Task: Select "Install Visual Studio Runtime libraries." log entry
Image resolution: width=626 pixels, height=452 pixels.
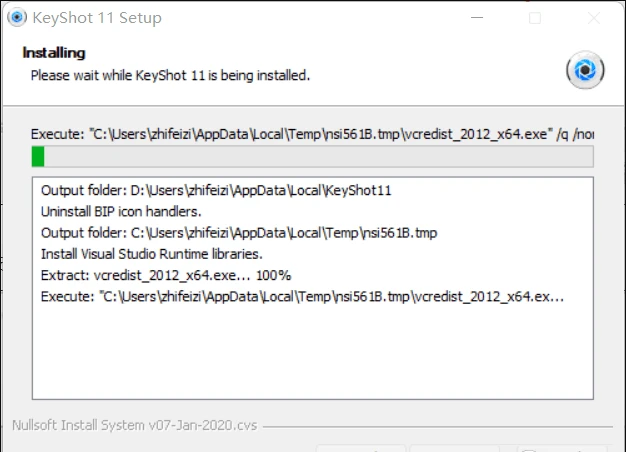Action: (x=151, y=254)
